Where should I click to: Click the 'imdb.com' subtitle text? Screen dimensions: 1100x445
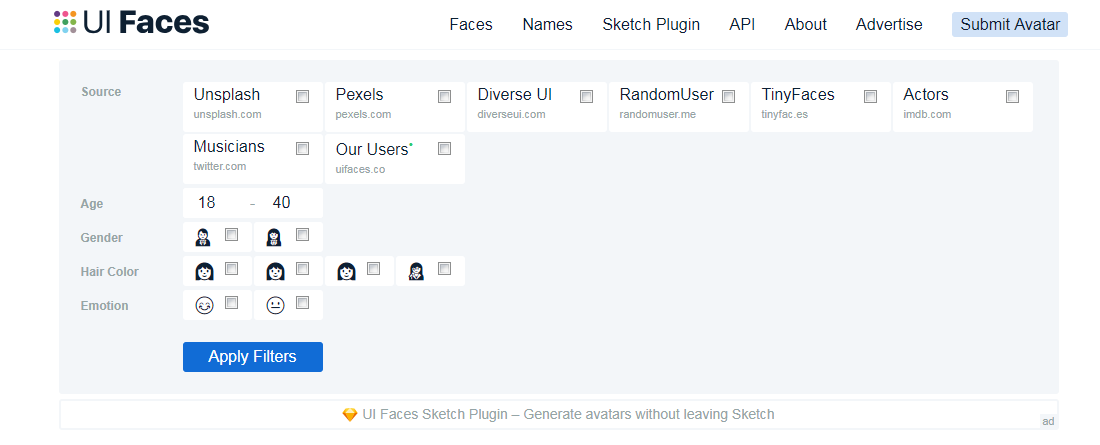point(927,114)
